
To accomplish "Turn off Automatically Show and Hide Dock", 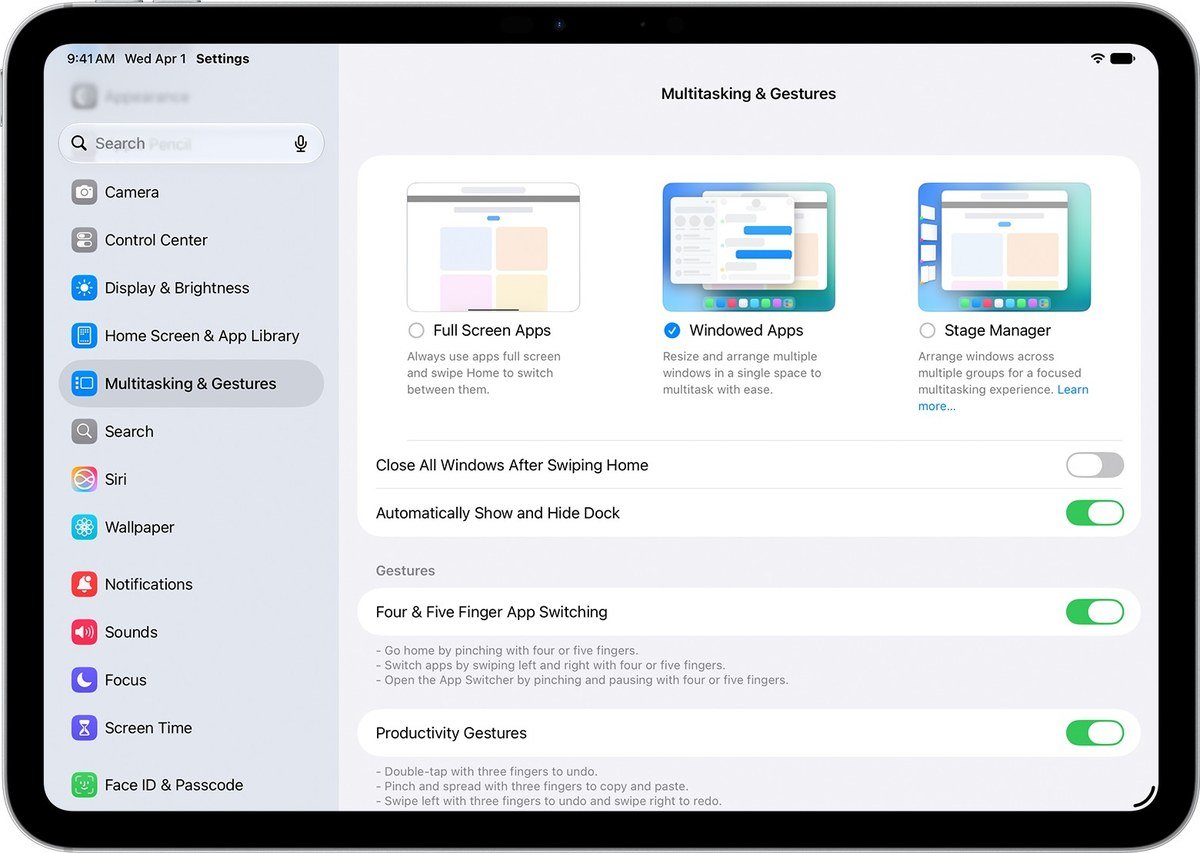I will click(1095, 513).
